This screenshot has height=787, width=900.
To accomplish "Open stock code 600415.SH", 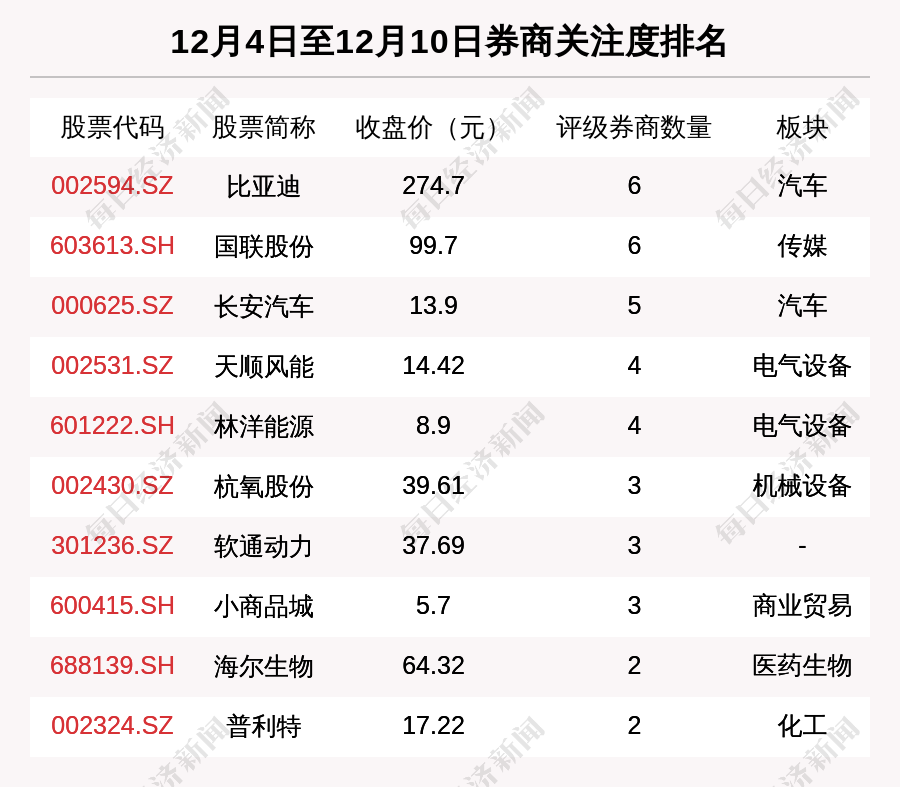I will 112,606.
